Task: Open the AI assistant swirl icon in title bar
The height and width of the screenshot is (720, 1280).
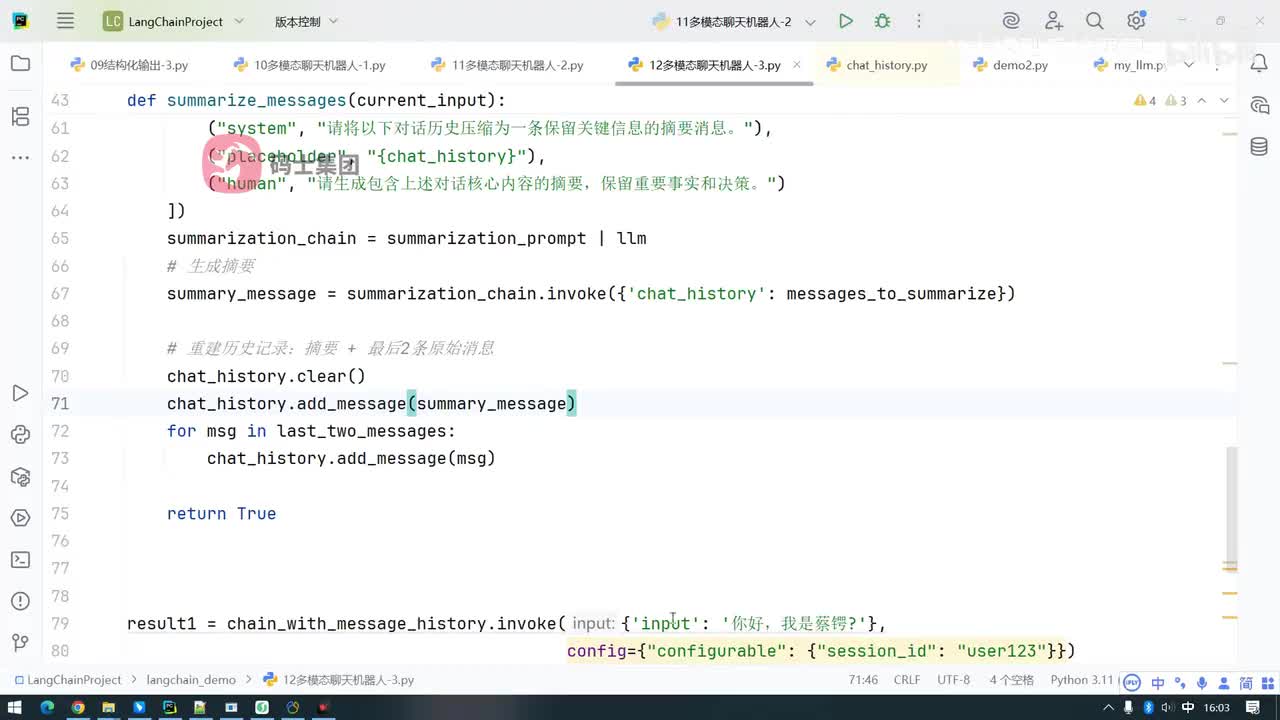Action: [1011, 21]
